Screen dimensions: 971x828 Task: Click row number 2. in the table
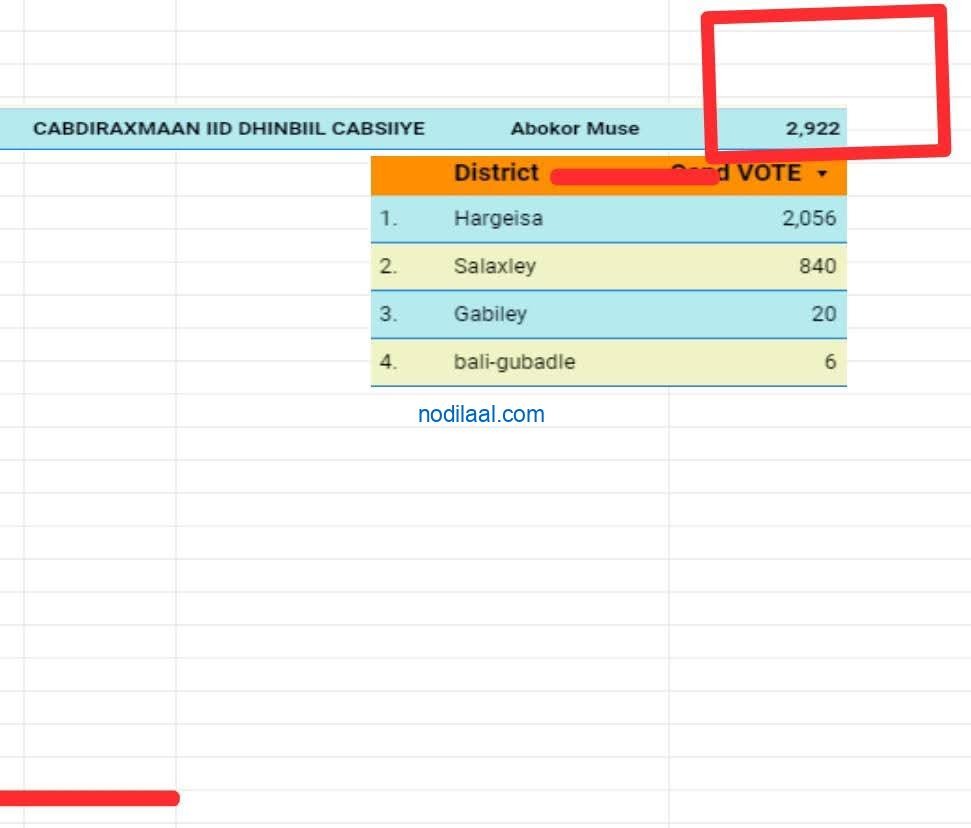388,266
